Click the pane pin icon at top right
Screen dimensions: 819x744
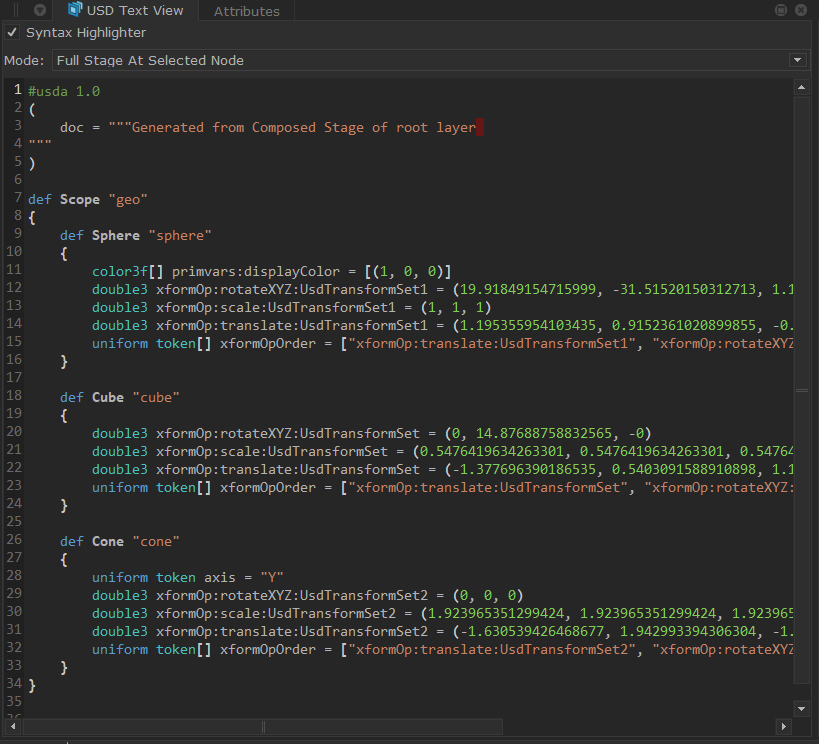pos(781,10)
